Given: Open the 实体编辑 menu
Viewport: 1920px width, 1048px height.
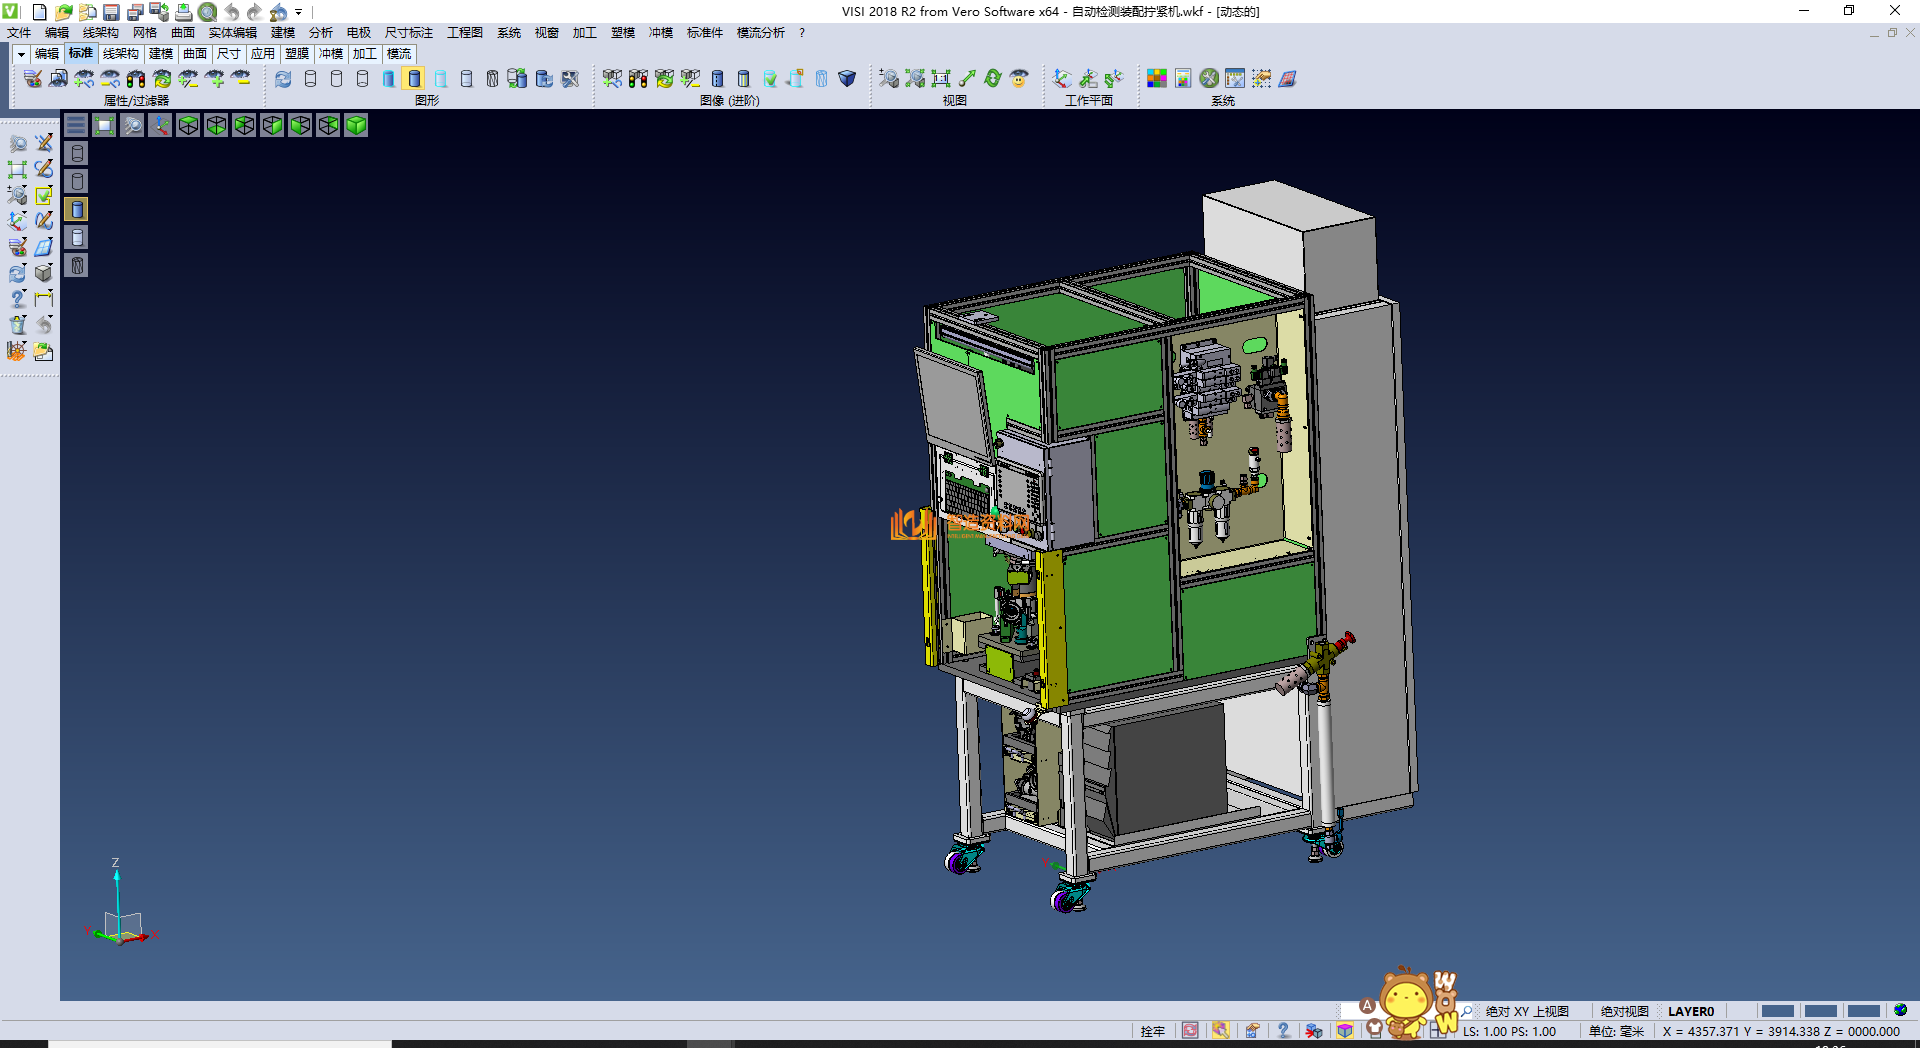Looking at the screenshot, I should click(232, 33).
